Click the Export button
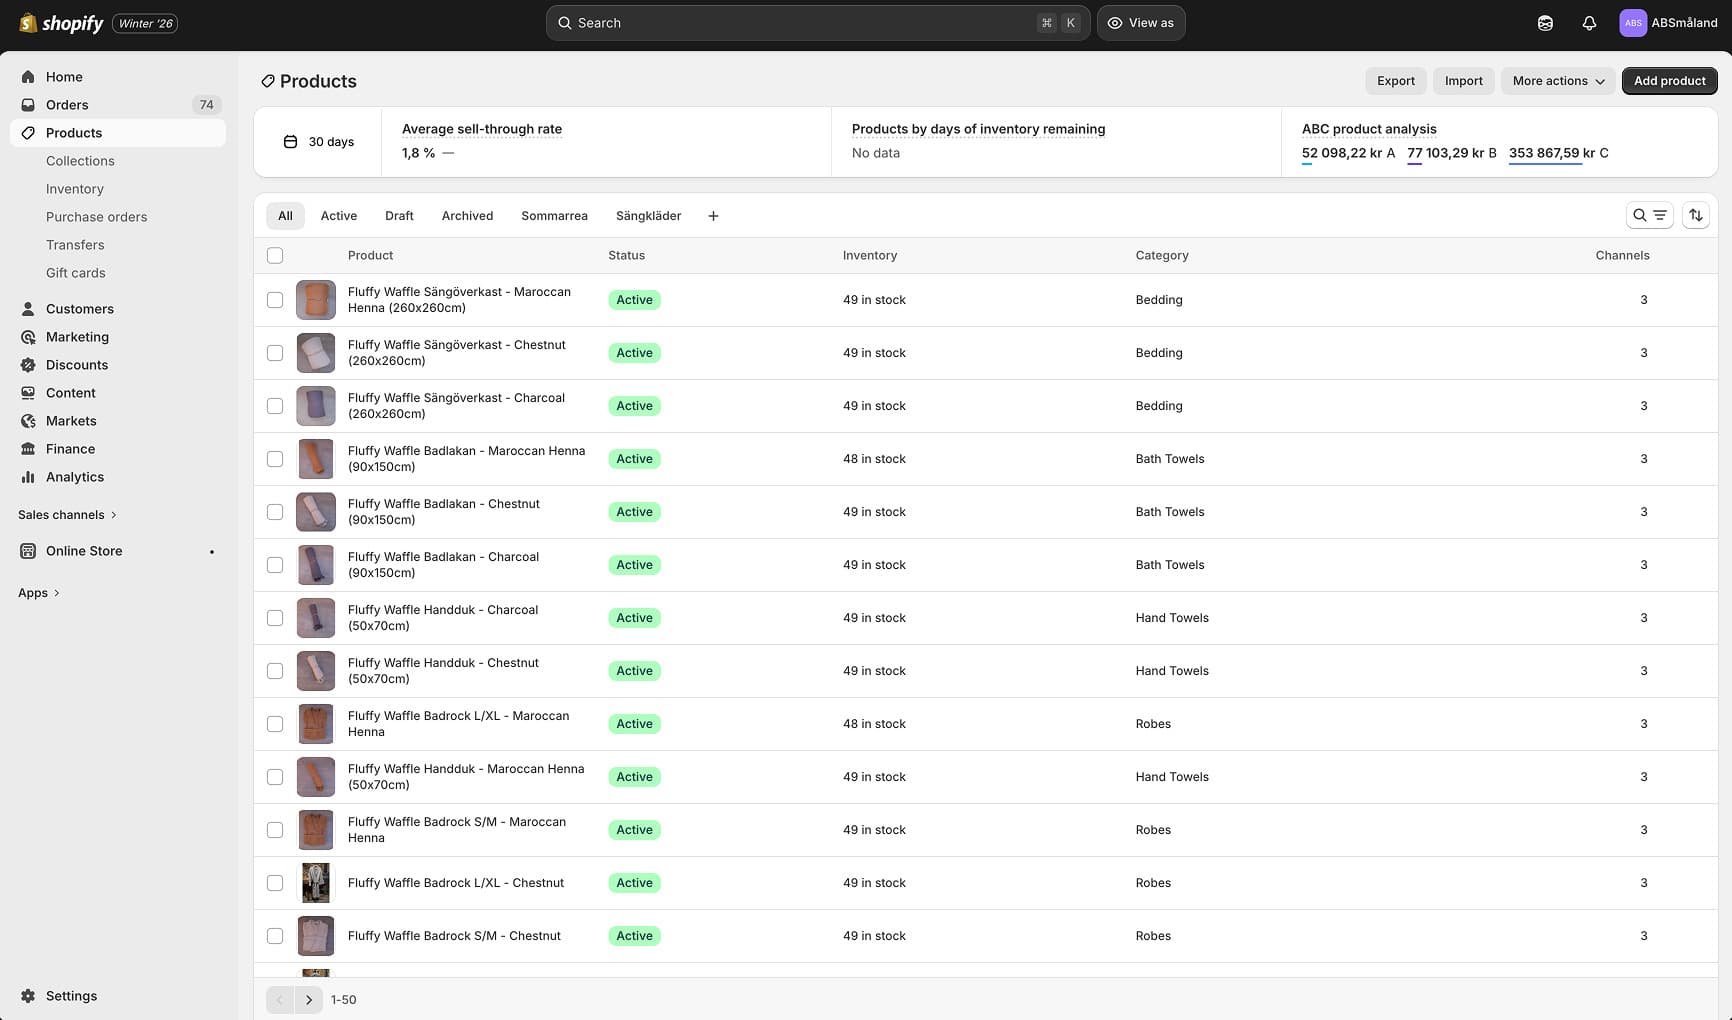1732x1020 pixels. [x=1395, y=81]
